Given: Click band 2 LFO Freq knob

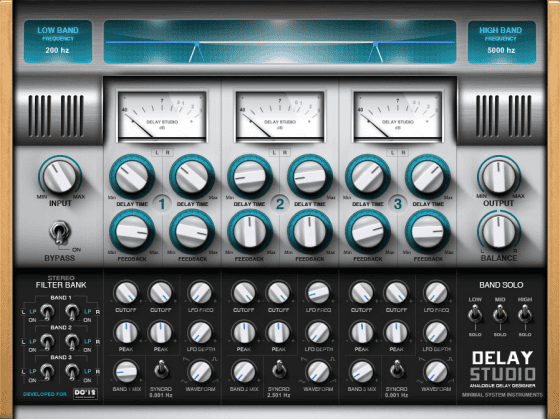Looking at the screenshot, I should pos(318,293).
